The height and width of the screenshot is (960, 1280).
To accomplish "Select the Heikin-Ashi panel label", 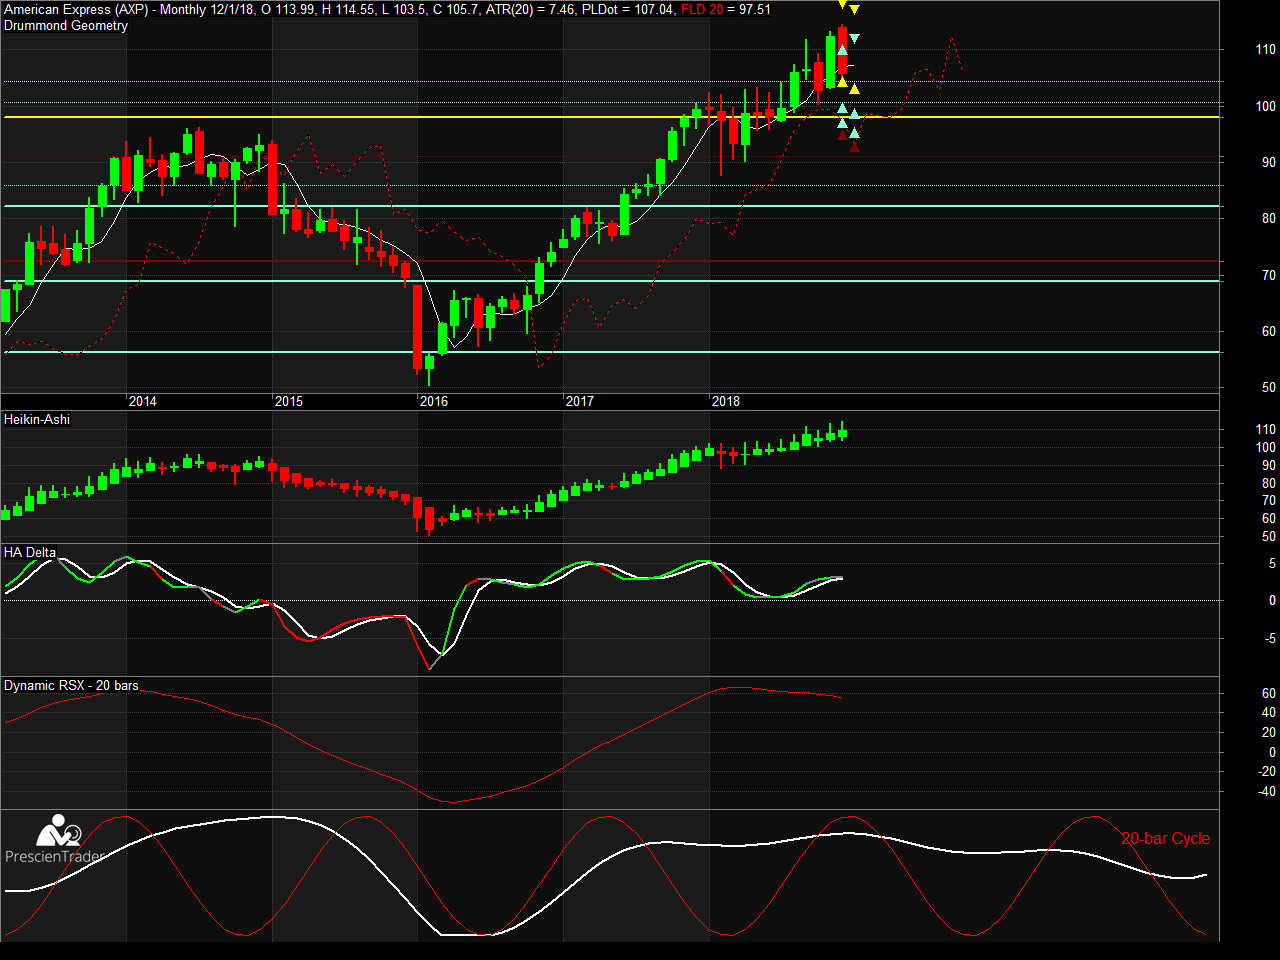I will (37, 420).
